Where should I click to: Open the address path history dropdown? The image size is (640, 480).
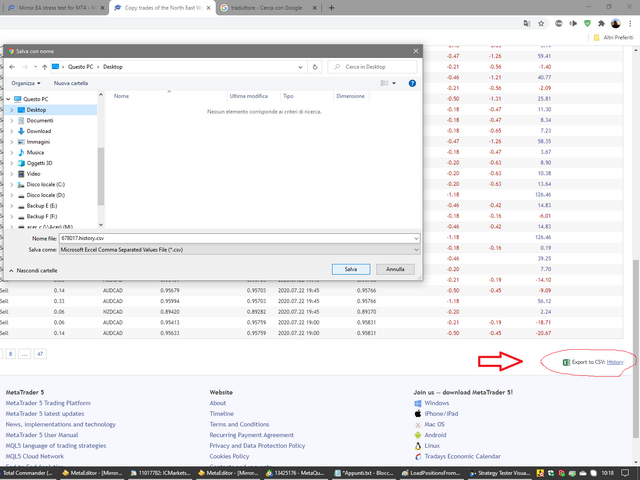300,67
